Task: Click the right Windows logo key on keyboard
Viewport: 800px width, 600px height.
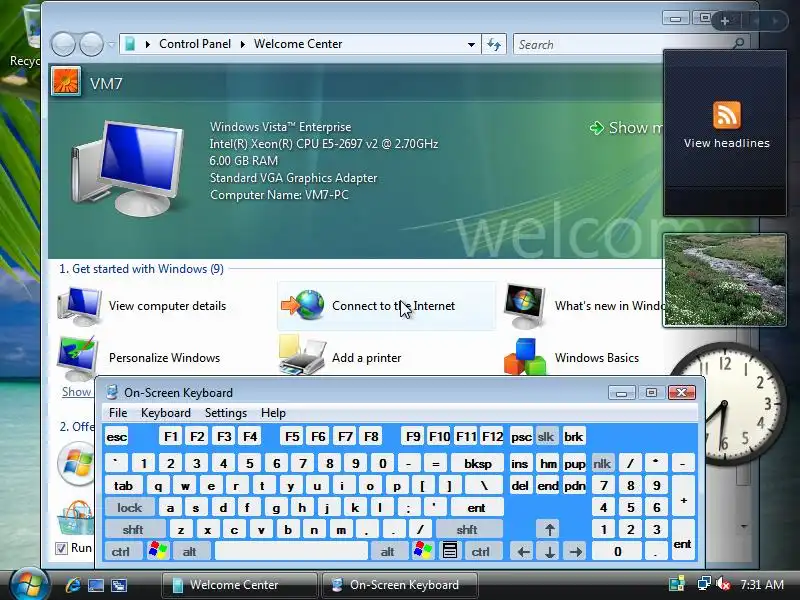Action: tap(423, 551)
